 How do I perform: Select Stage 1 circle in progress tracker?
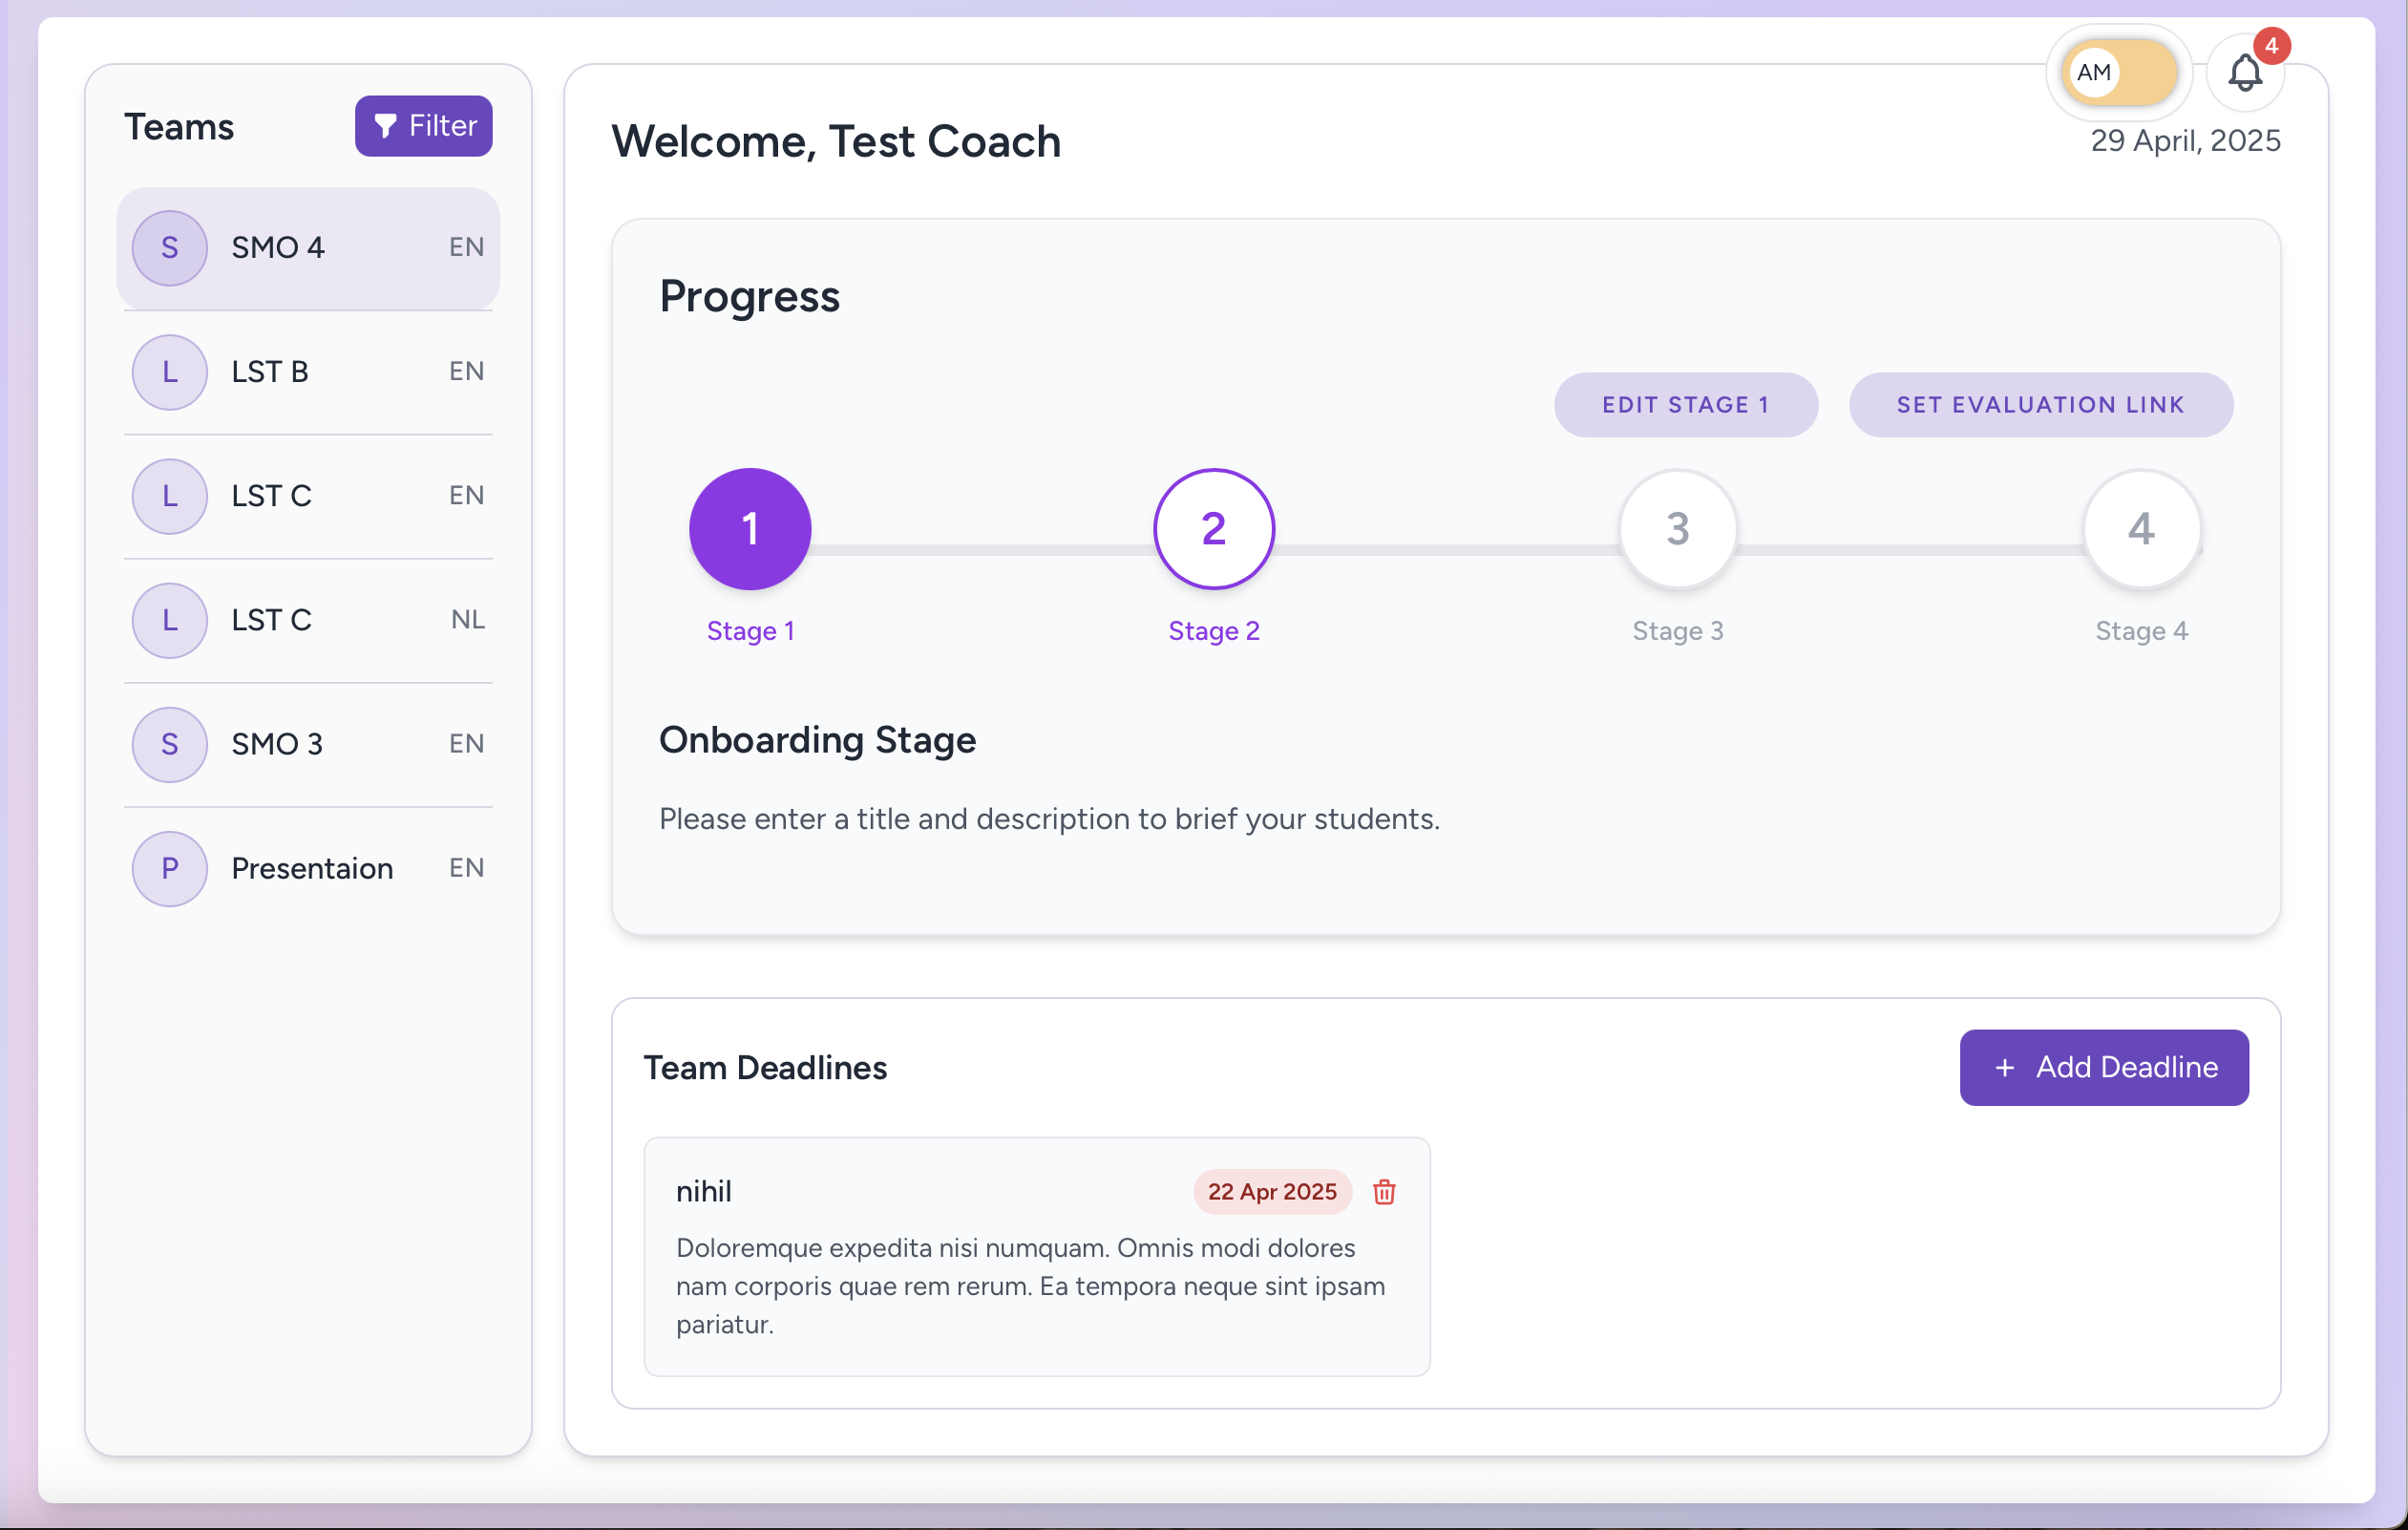pyautogui.click(x=749, y=529)
